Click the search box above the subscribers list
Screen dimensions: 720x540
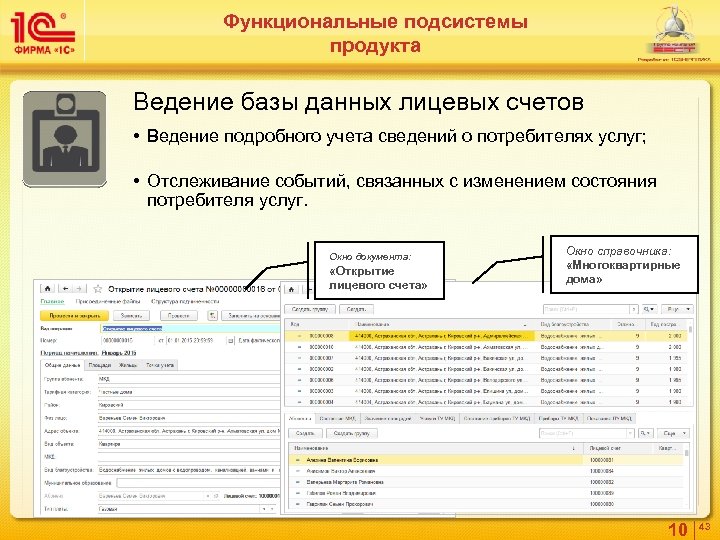[583, 433]
